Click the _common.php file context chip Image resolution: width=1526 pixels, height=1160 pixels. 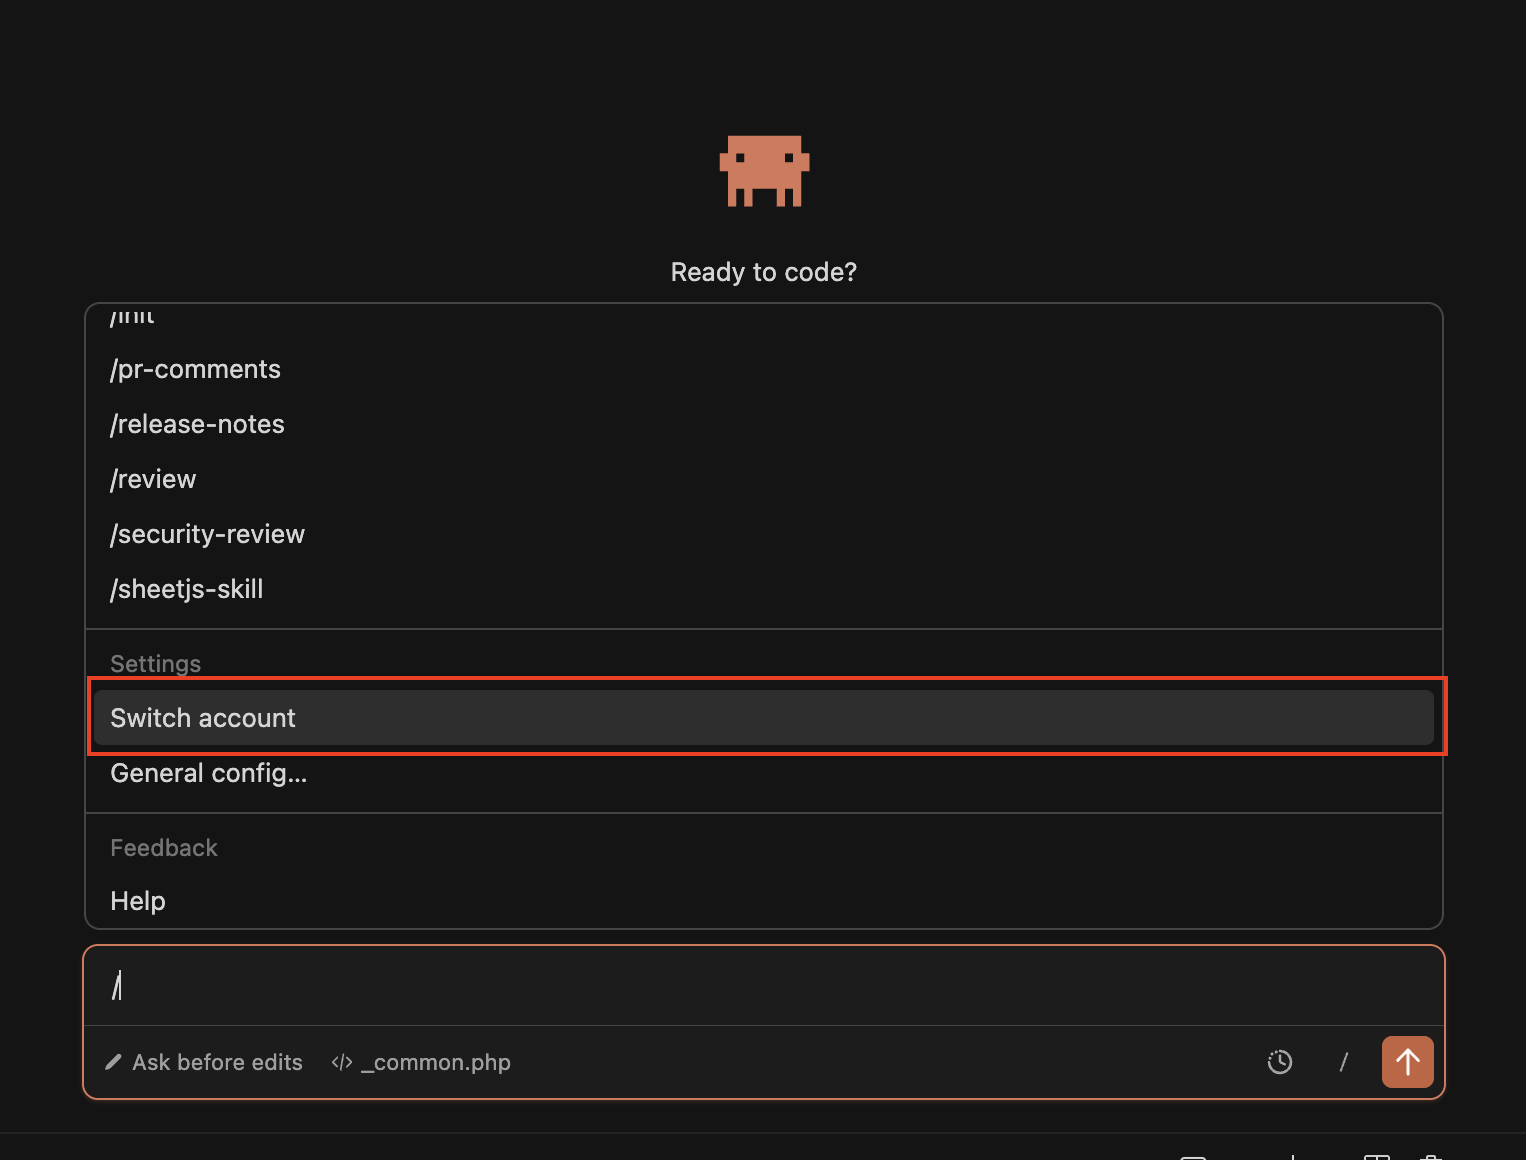[421, 1062]
